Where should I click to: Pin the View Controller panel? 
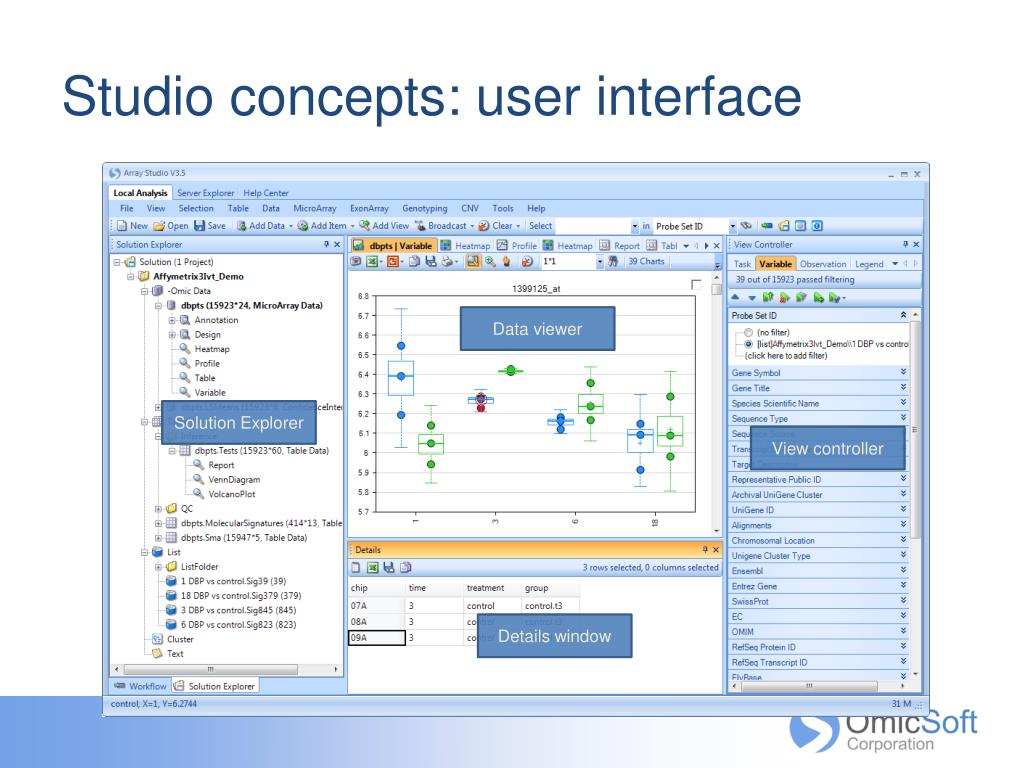point(905,244)
